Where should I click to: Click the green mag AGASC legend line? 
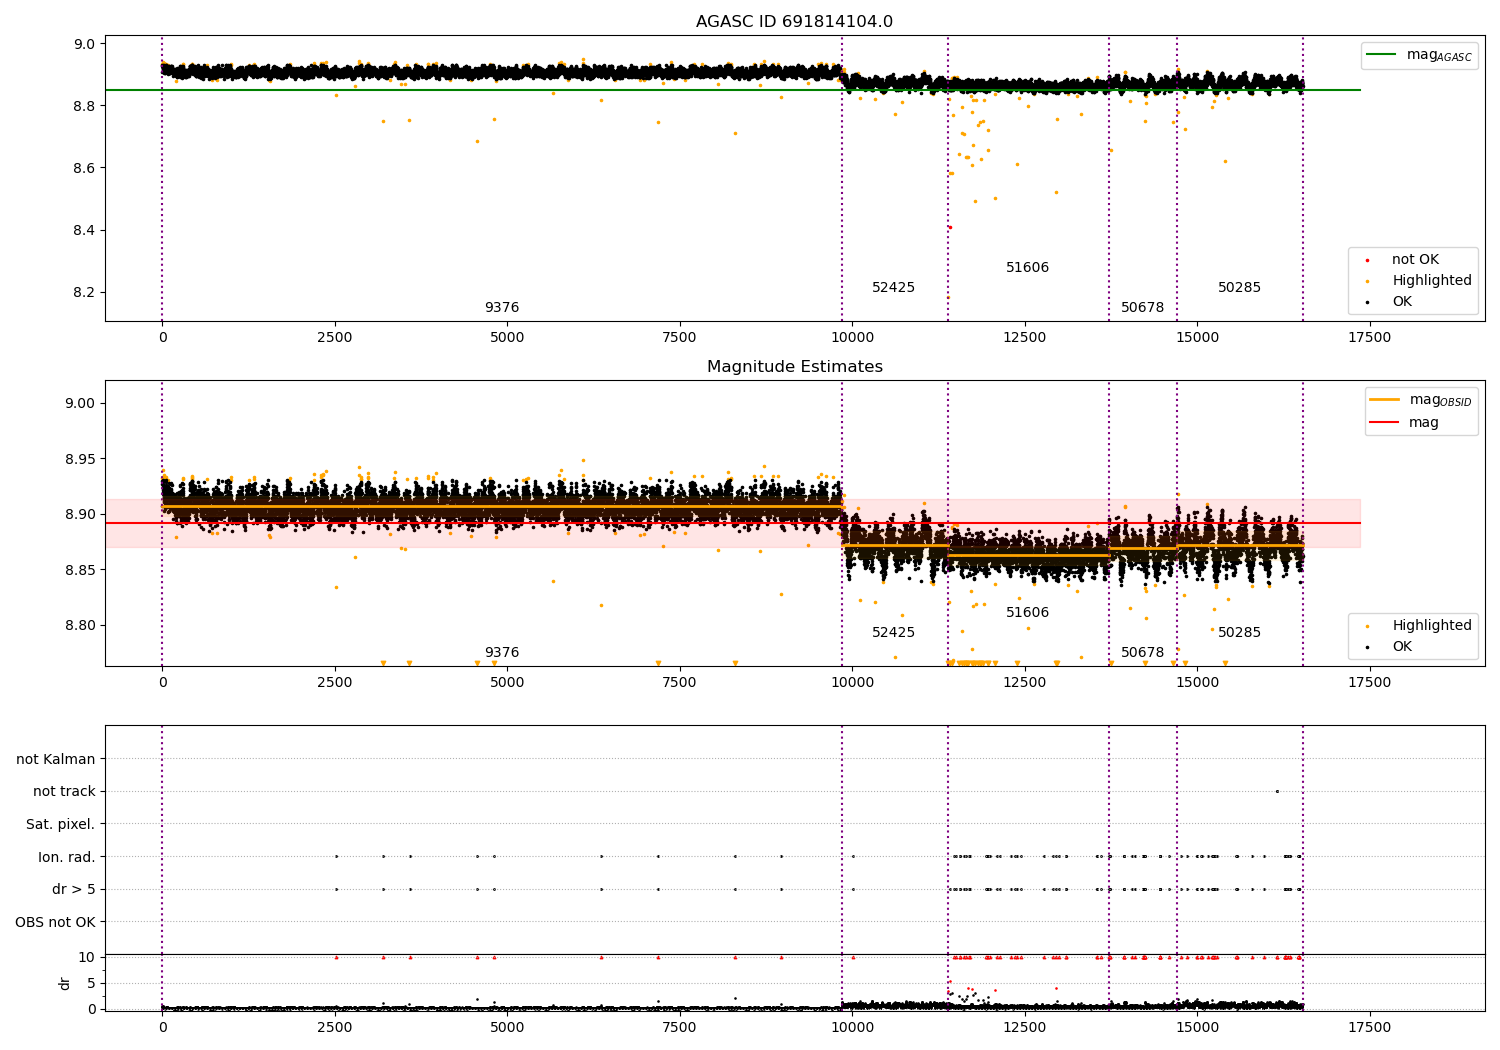click(x=1382, y=55)
